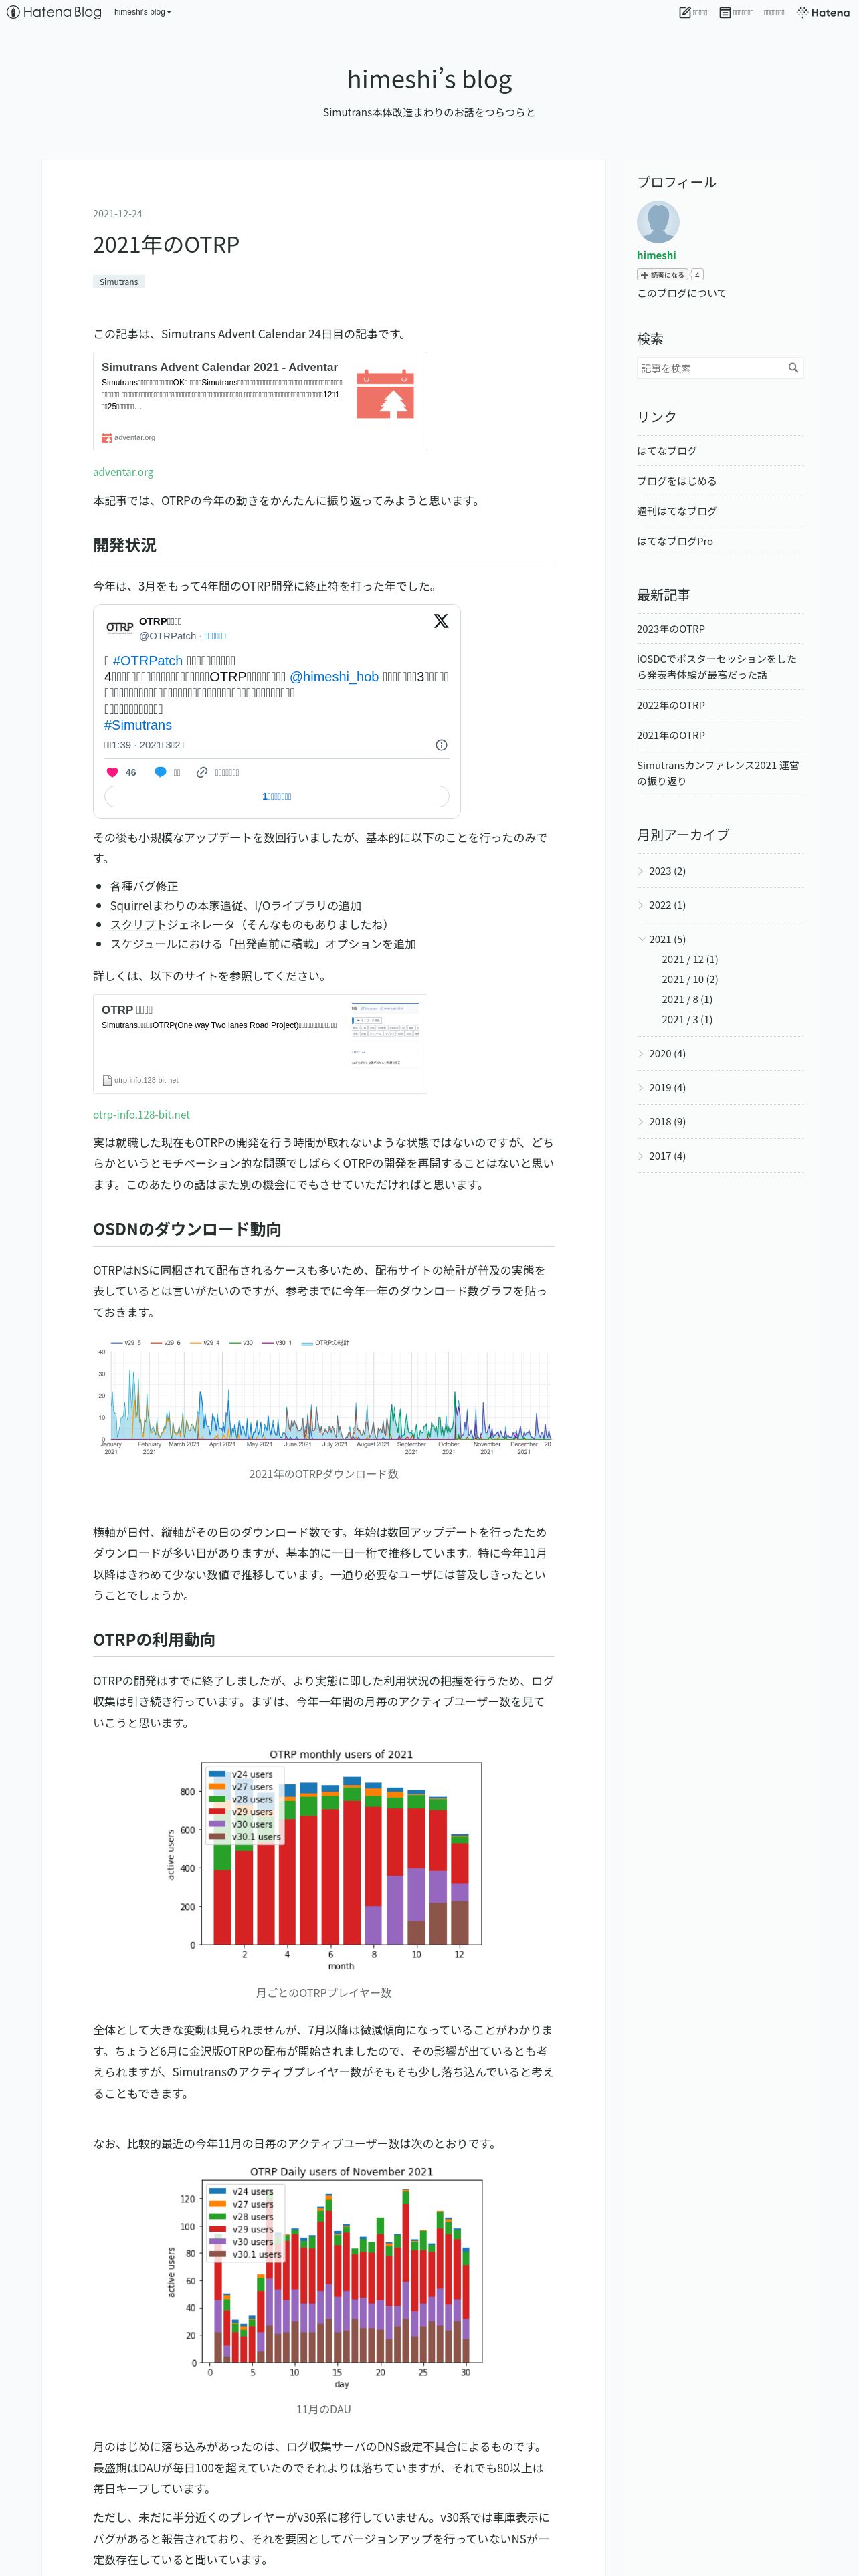
Task: Open the #OTRPatch hashtag in tweet
Action: coord(148,661)
